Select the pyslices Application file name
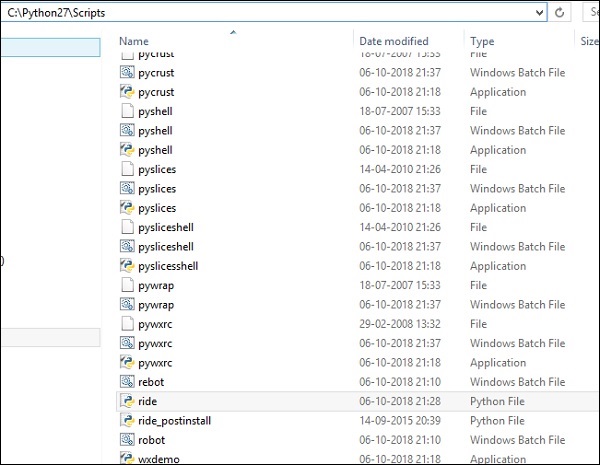Image resolution: width=600 pixels, height=465 pixels. coord(158,208)
